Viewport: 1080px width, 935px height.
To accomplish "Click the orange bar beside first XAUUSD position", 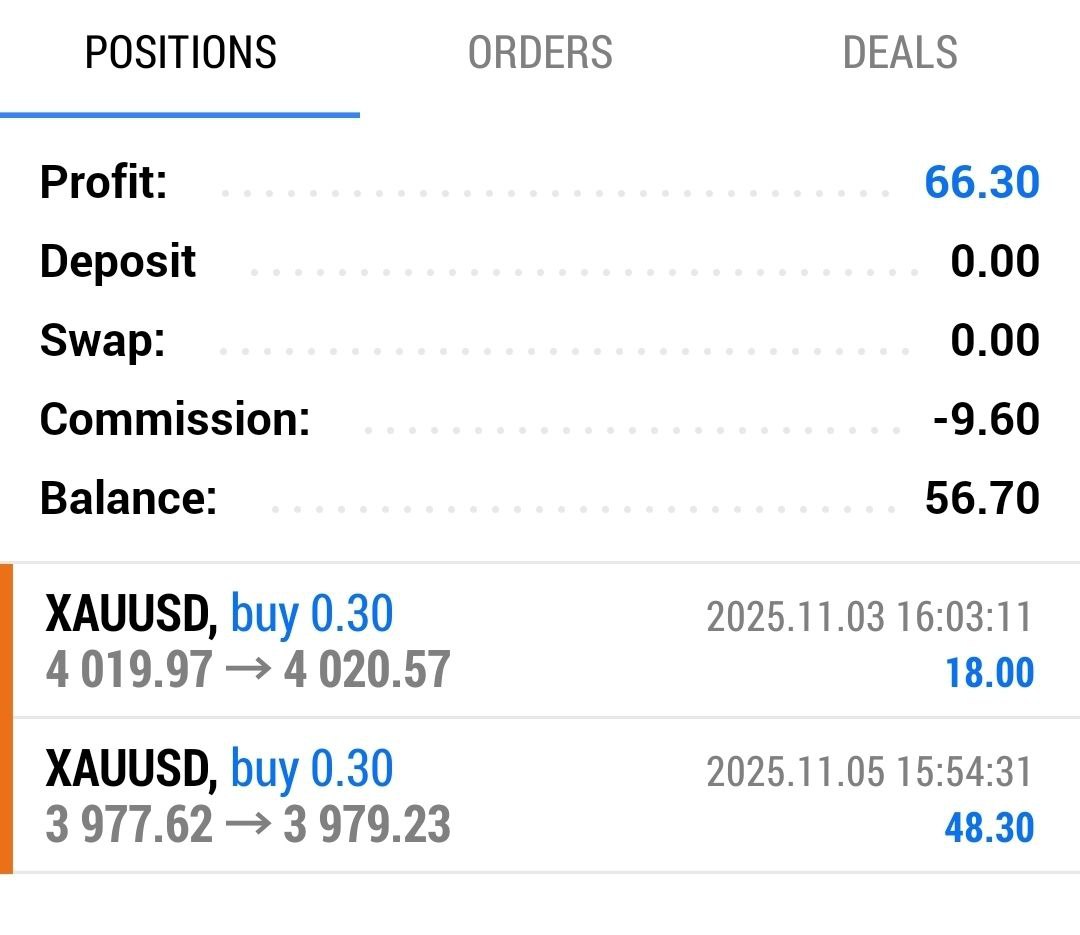I will 7,640.
